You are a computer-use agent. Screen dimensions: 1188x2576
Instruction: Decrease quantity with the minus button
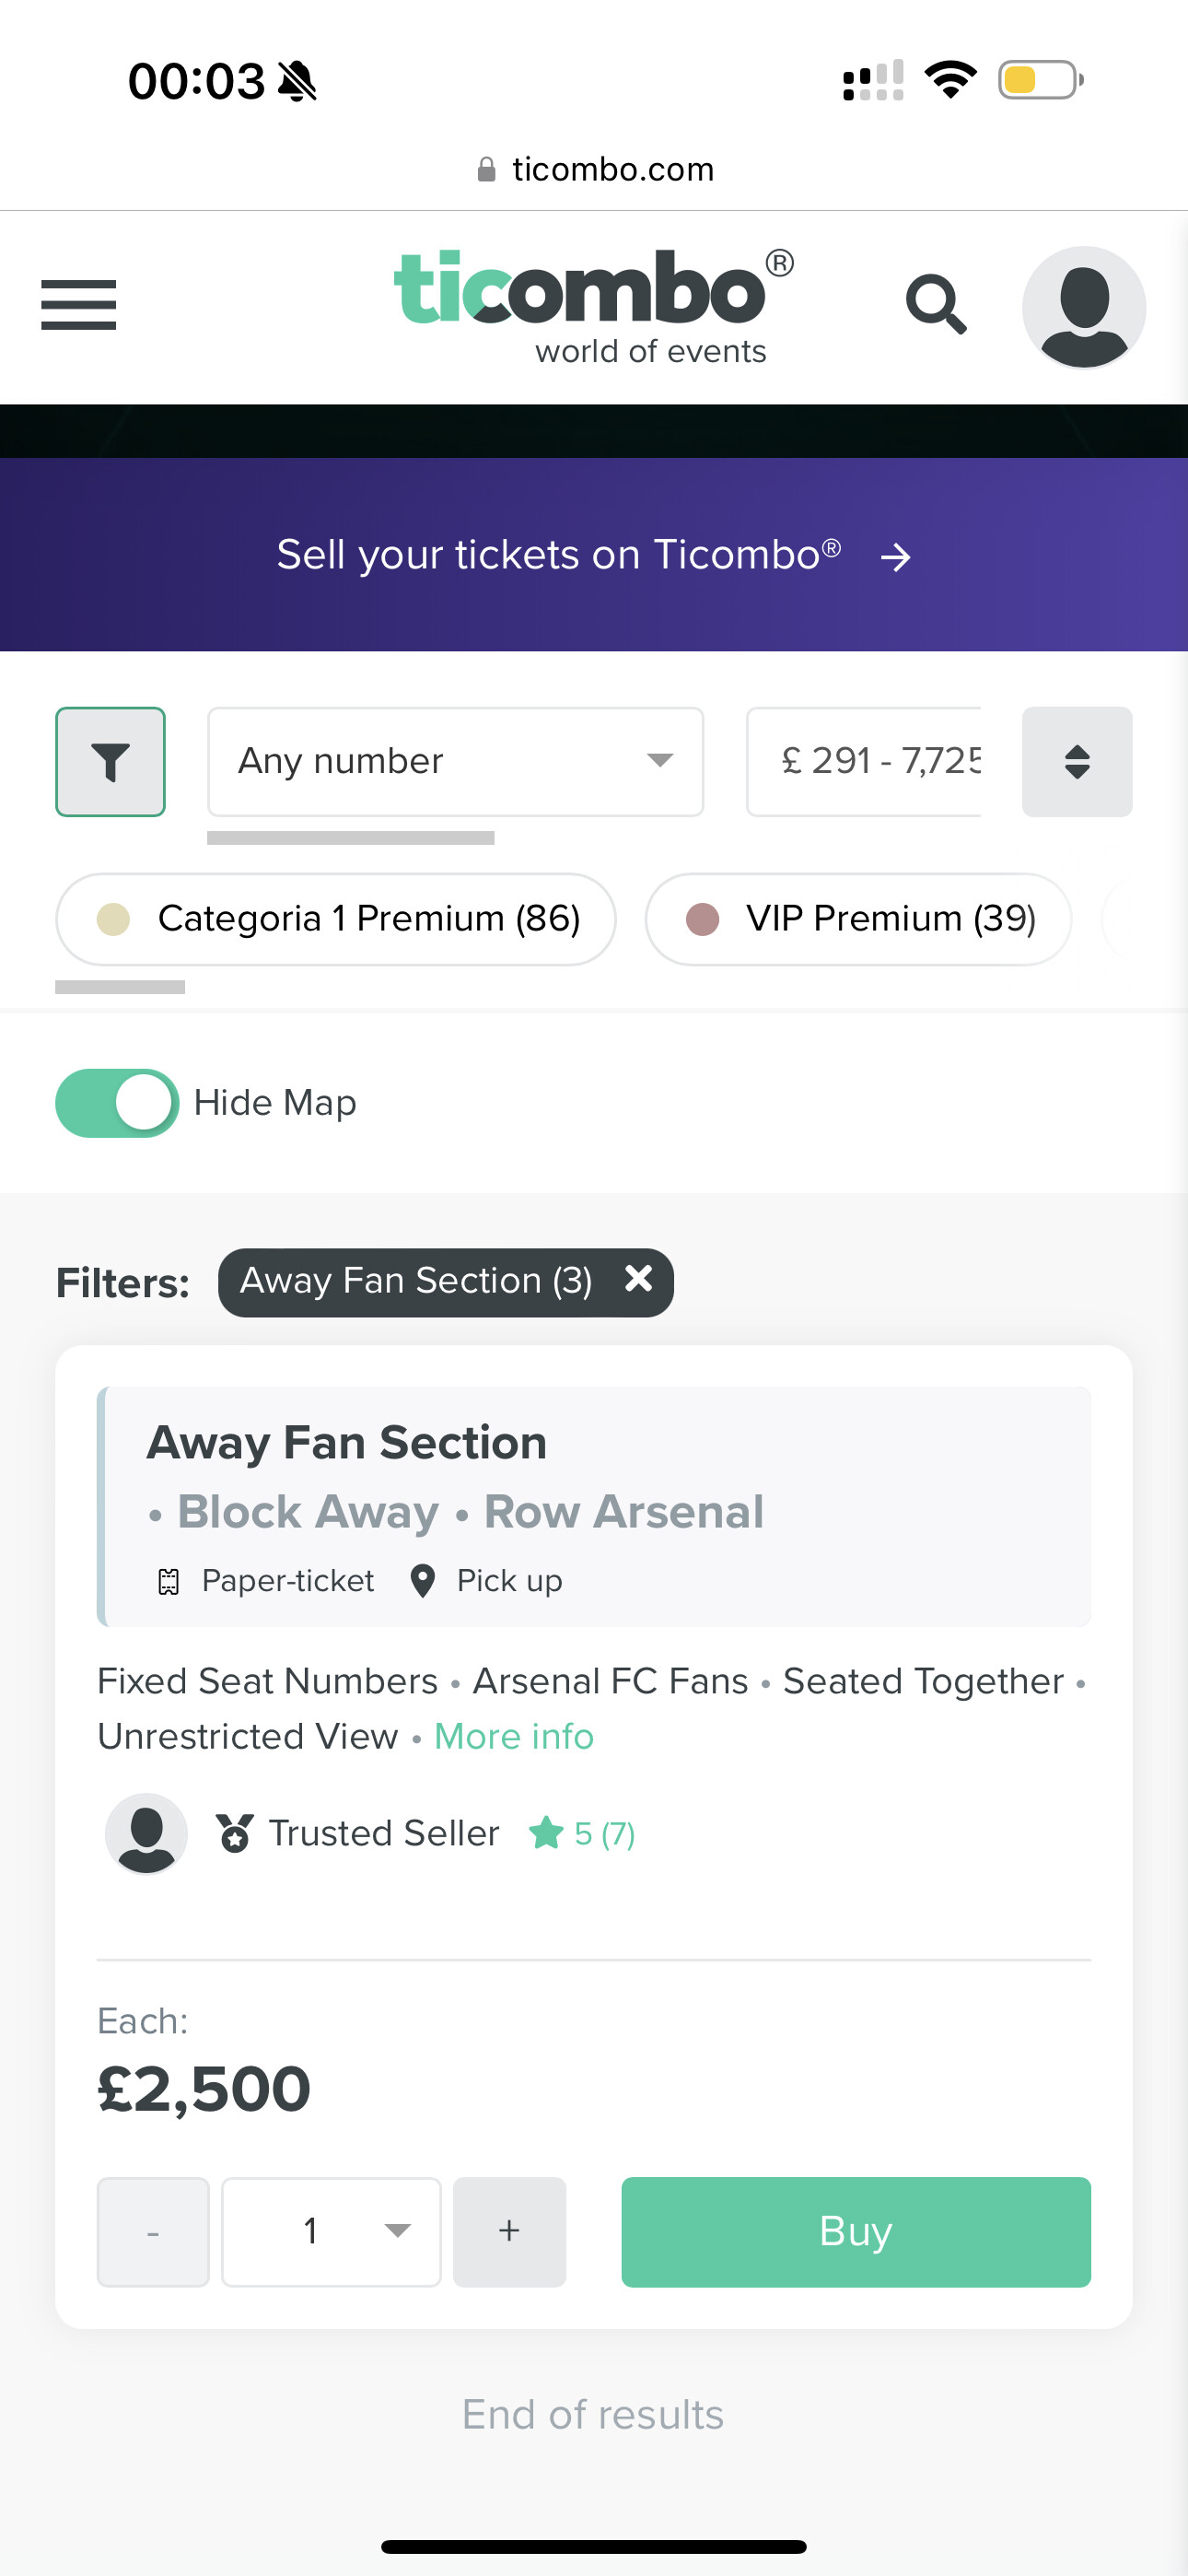coord(153,2231)
